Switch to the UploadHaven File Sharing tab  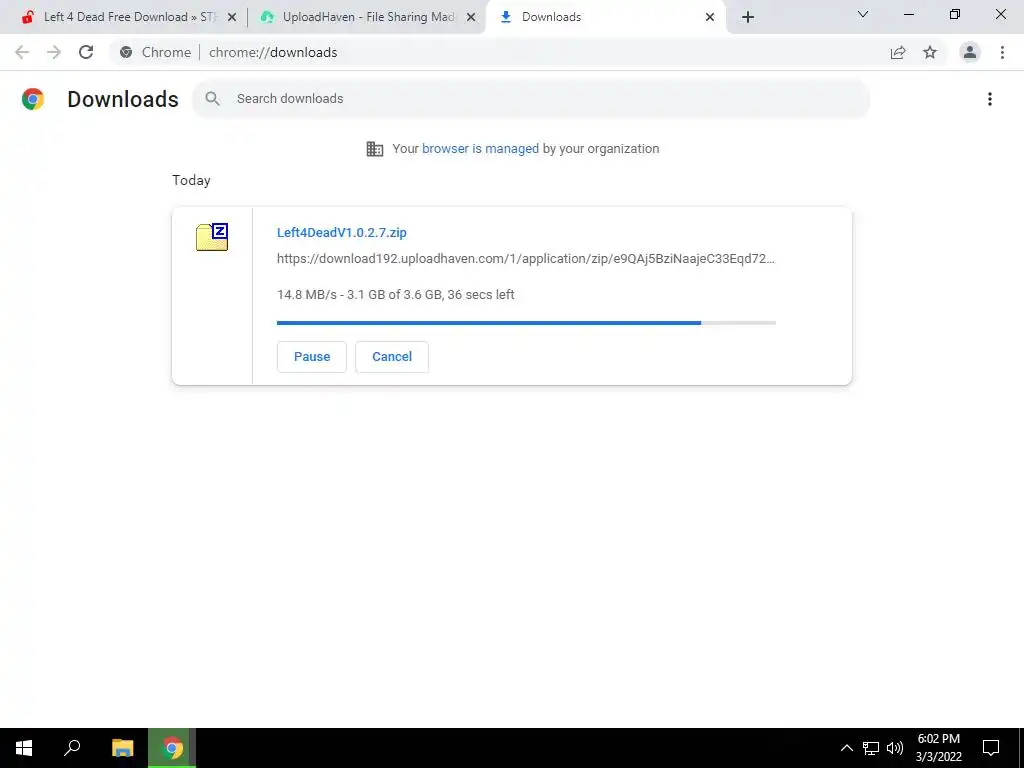coord(366,17)
